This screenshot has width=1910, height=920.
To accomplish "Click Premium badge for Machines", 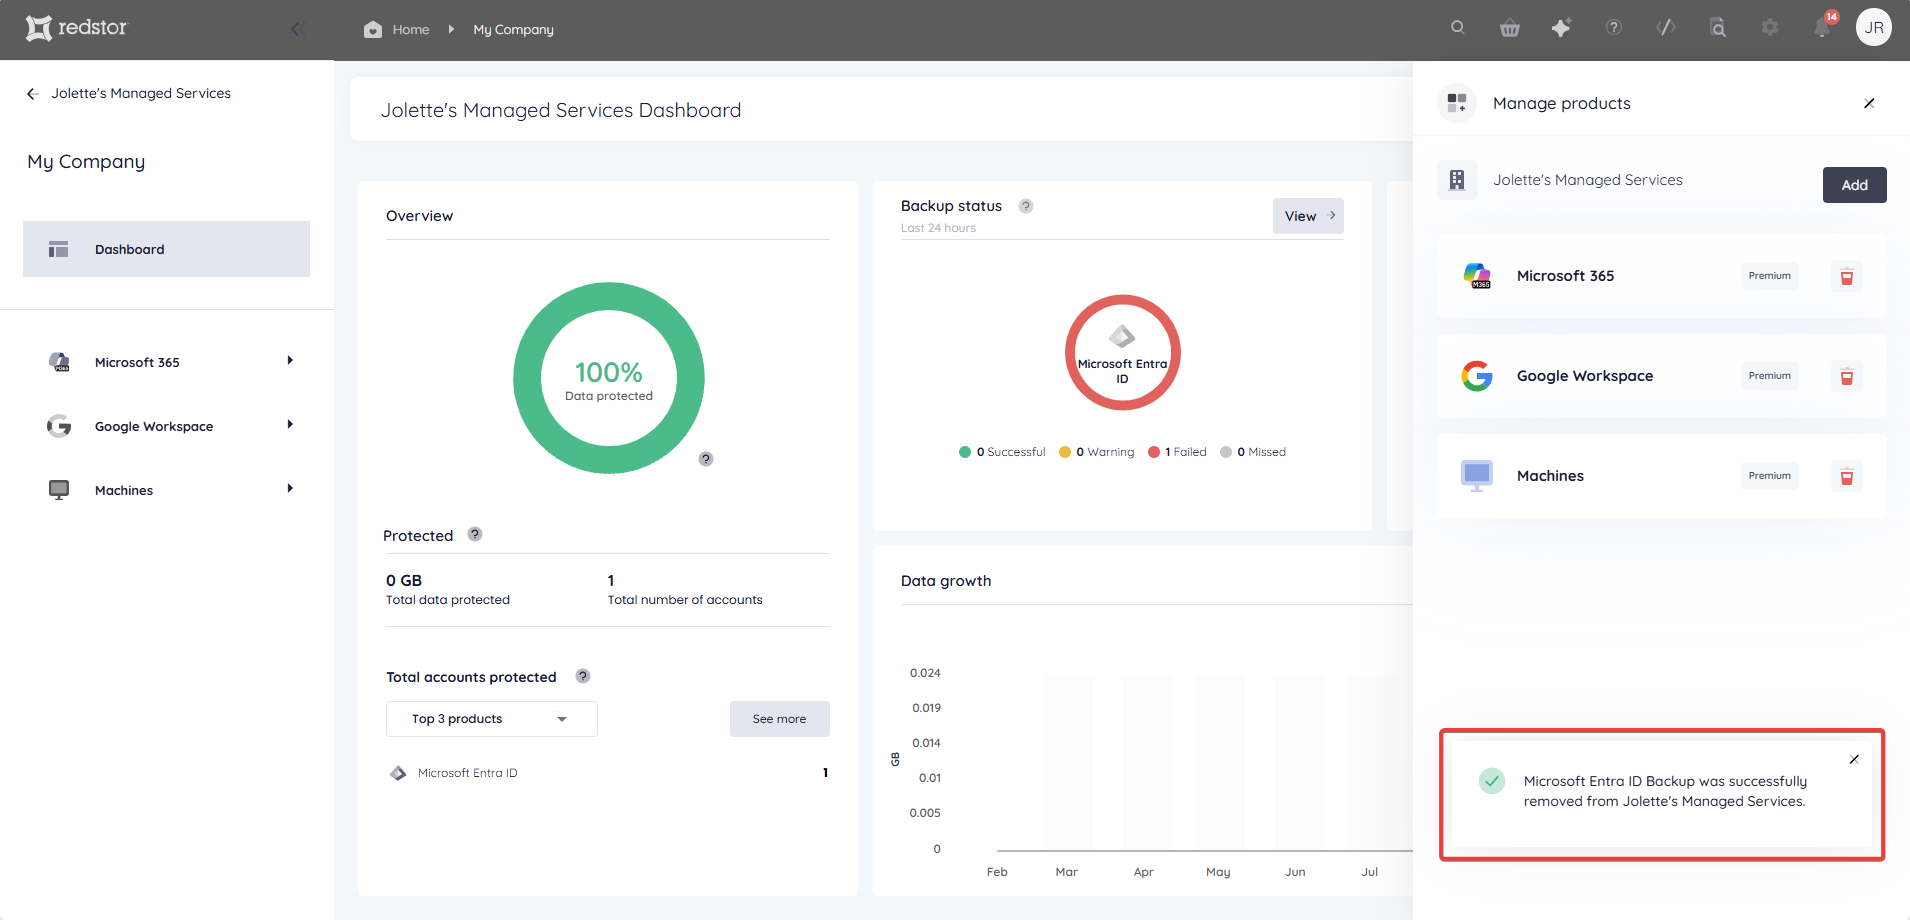I will point(1770,476).
